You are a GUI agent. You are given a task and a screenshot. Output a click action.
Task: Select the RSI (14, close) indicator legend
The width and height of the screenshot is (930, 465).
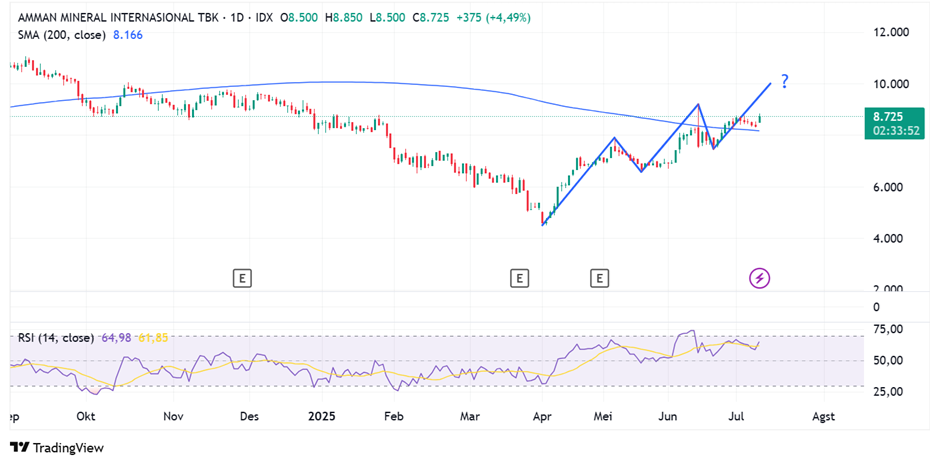pyautogui.click(x=56, y=338)
